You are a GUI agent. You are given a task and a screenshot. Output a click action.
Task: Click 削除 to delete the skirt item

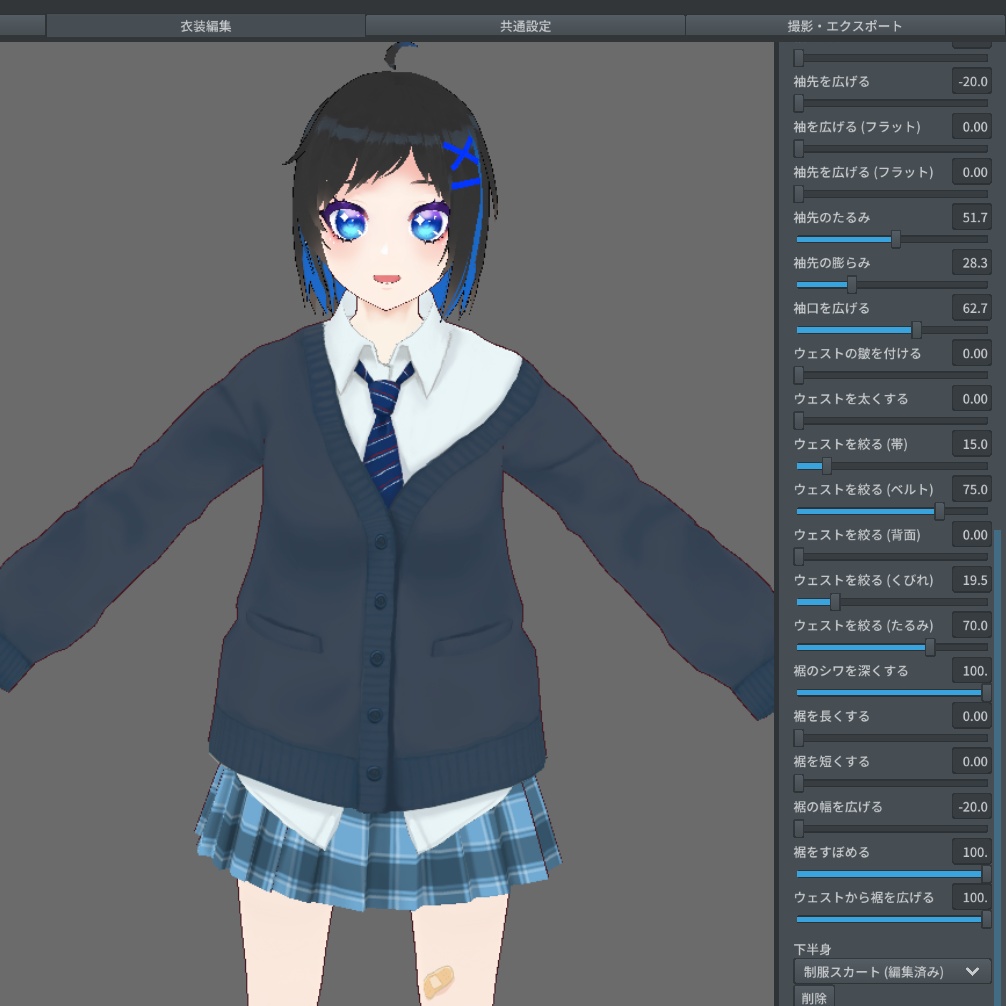pos(814,998)
